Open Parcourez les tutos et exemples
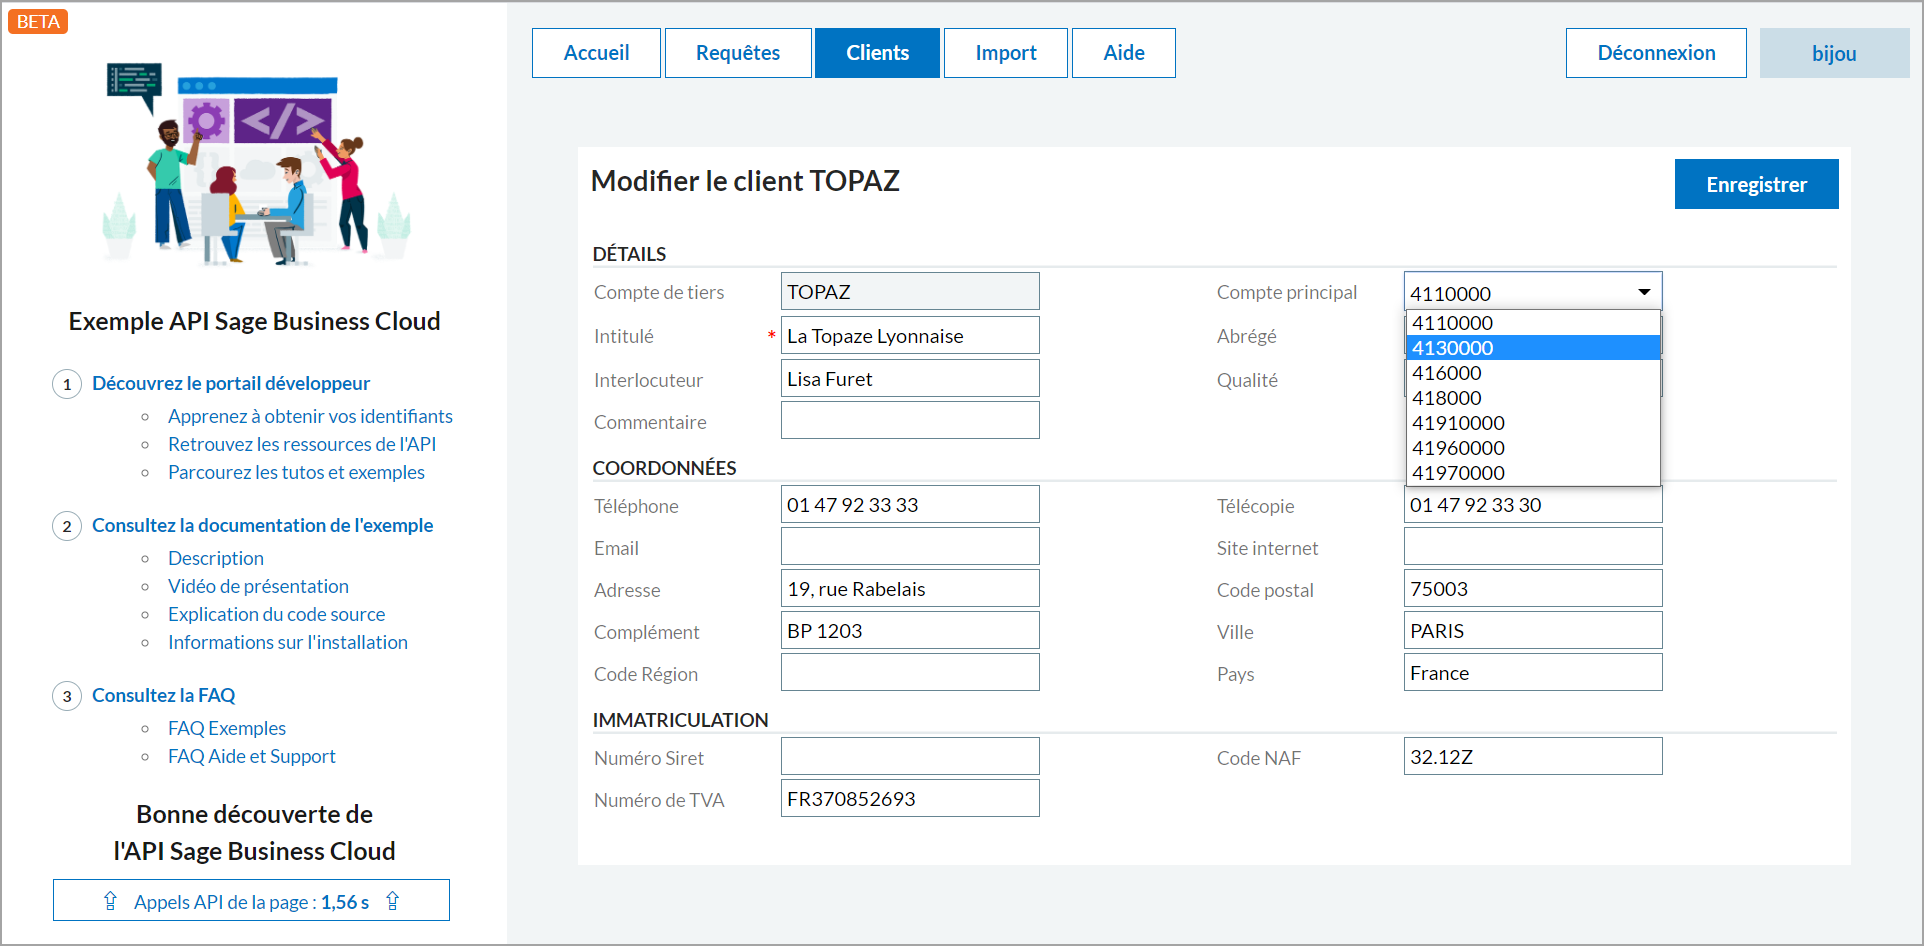Viewport: 1924px width, 946px height. click(296, 472)
